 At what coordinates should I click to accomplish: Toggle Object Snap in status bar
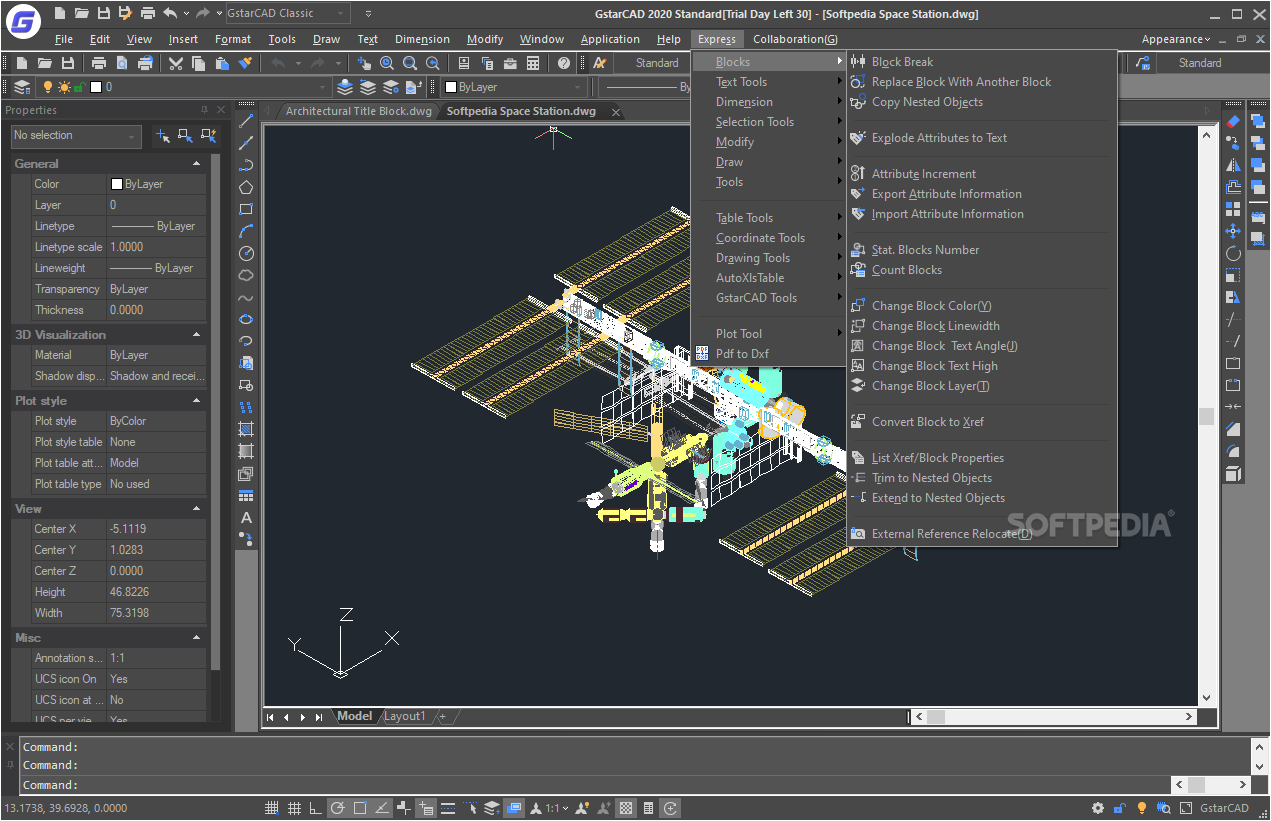[x=360, y=808]
